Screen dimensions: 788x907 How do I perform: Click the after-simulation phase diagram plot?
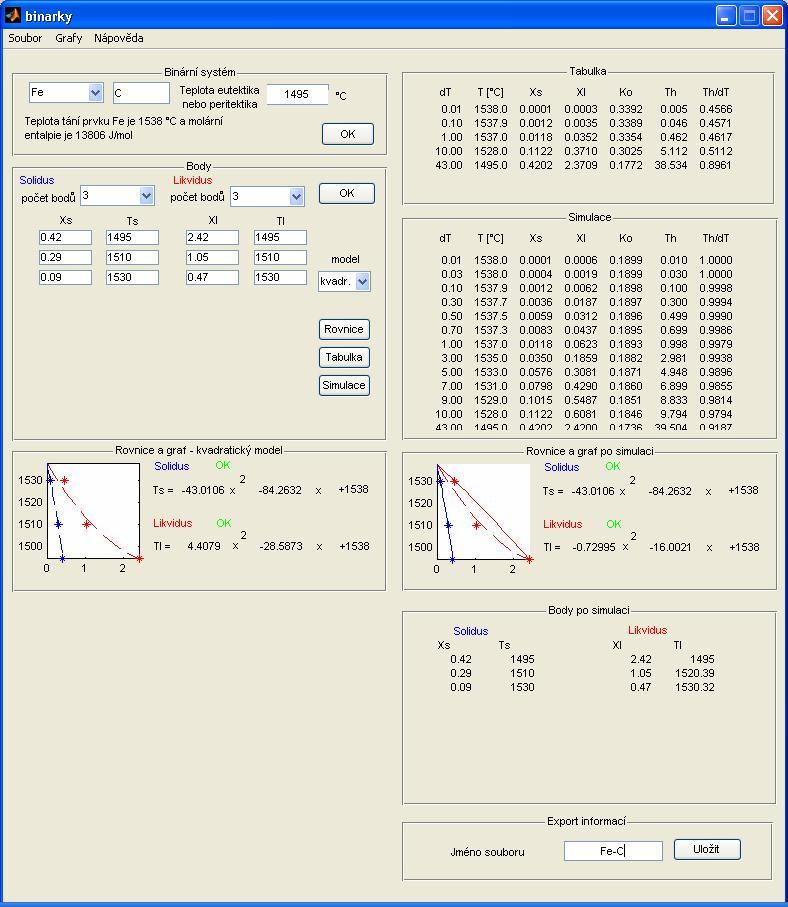483,512
